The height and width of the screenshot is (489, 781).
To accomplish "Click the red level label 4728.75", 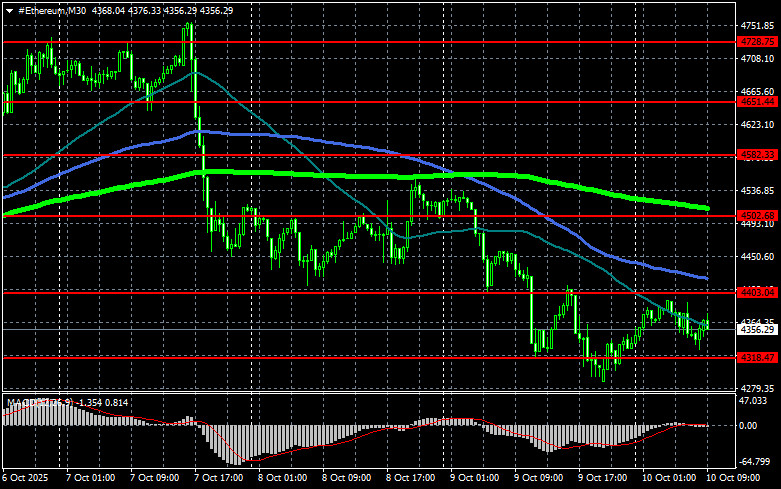I will (x=757, y=42).
